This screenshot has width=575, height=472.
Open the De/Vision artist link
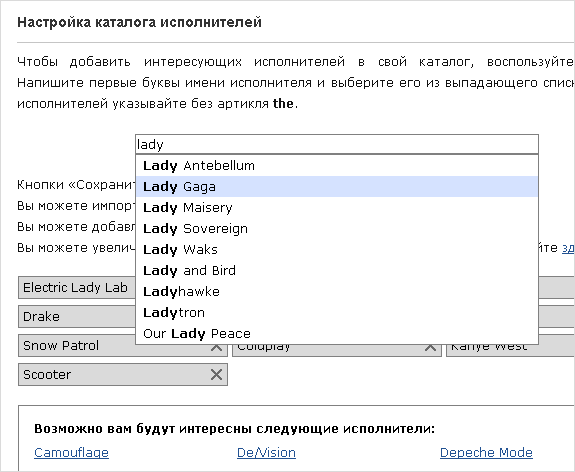click(x=266, y=453)
